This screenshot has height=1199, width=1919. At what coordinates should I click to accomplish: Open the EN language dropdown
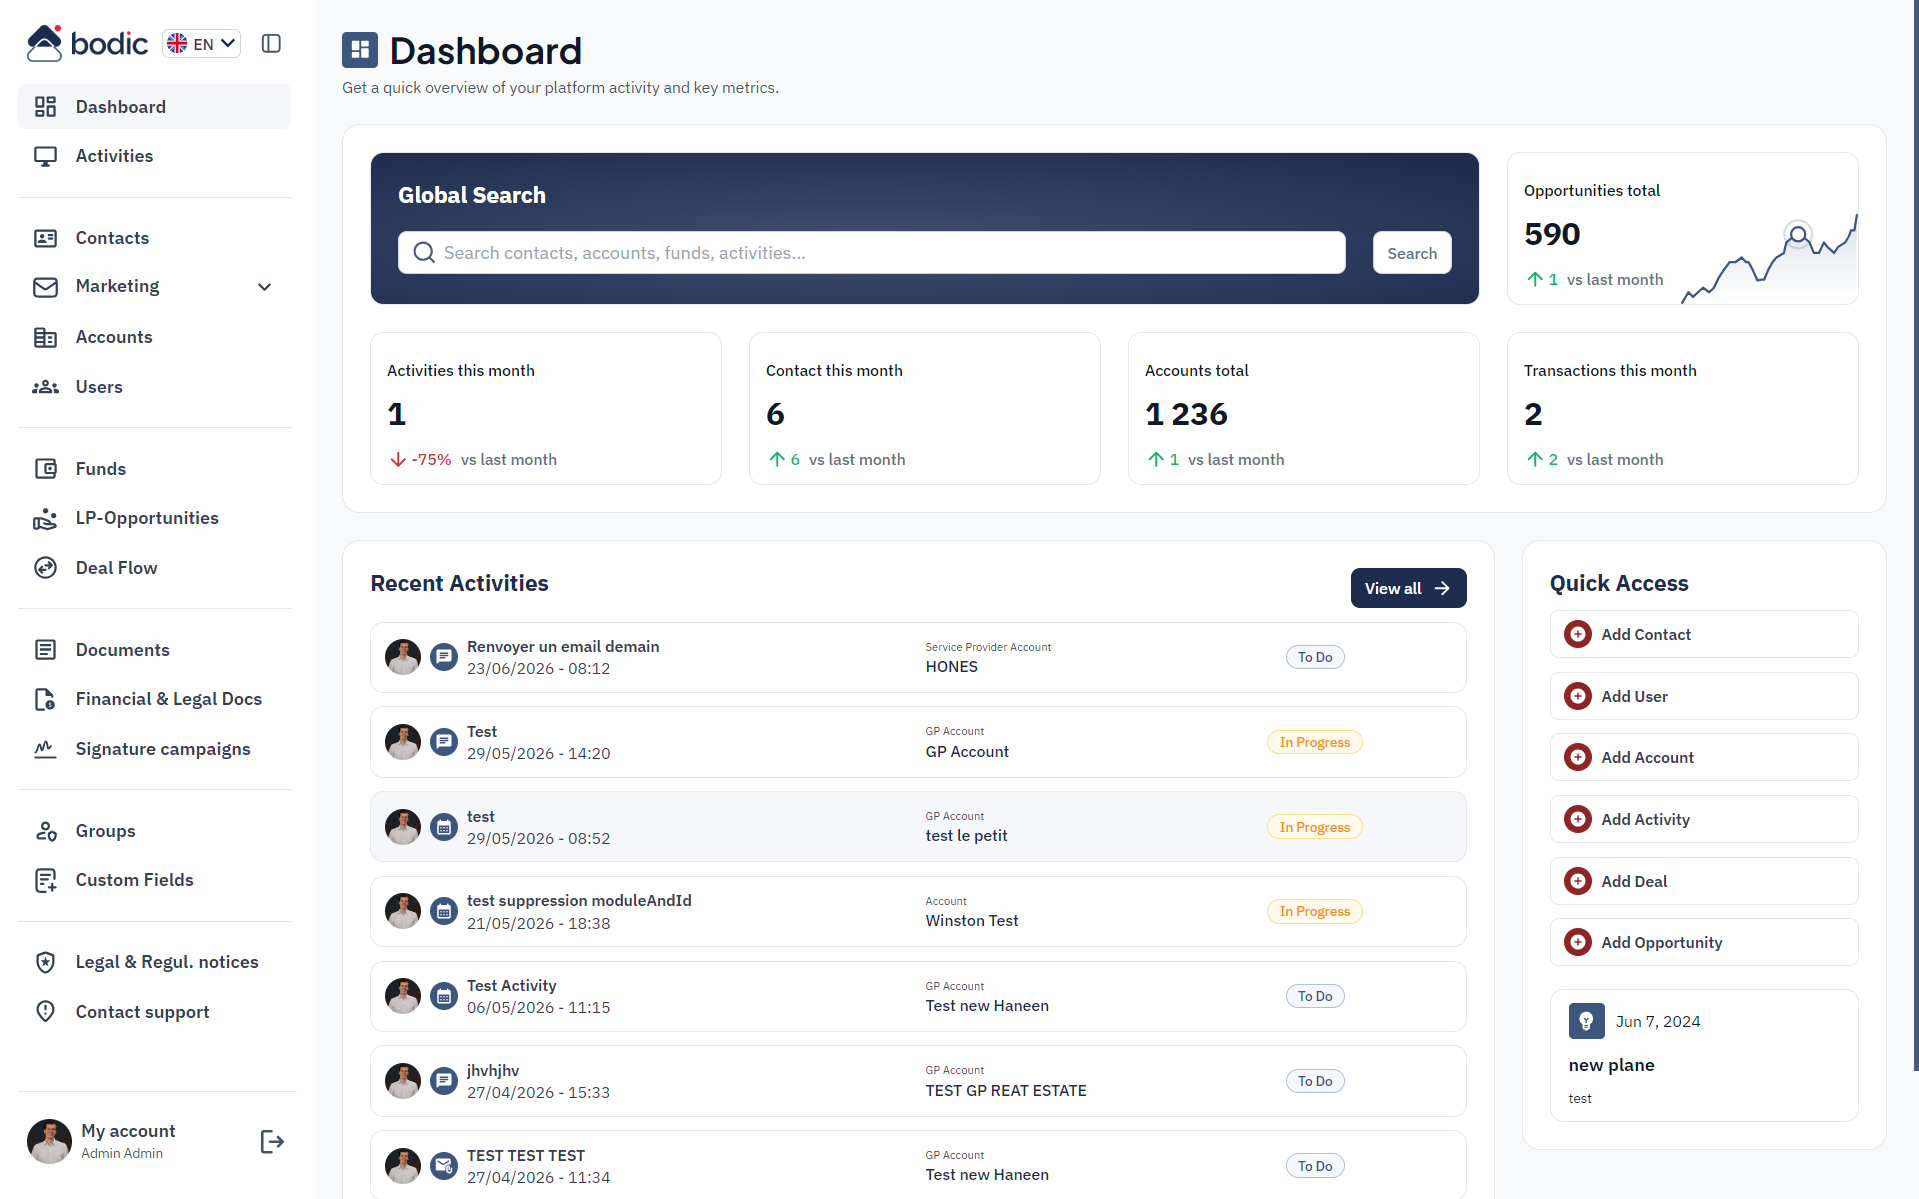(202, 43)
